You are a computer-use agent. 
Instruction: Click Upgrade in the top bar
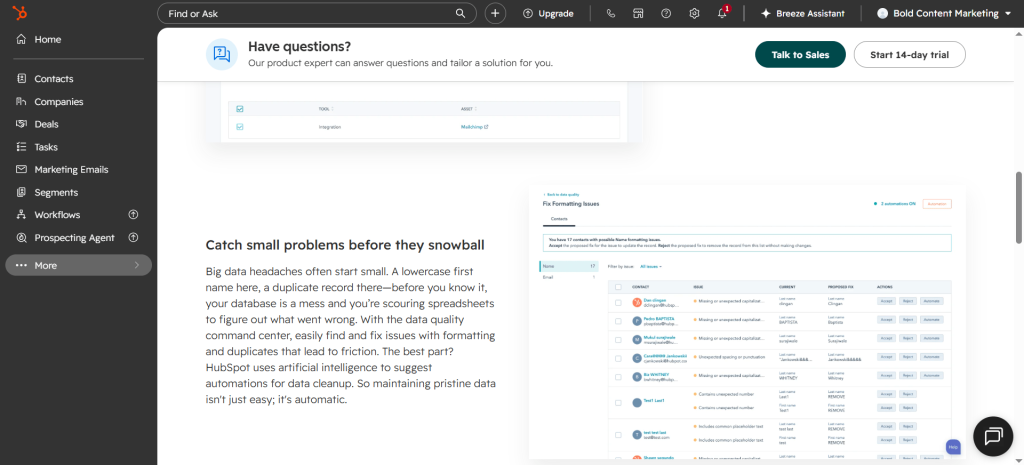pyautogui.click(x=548, y=13)
